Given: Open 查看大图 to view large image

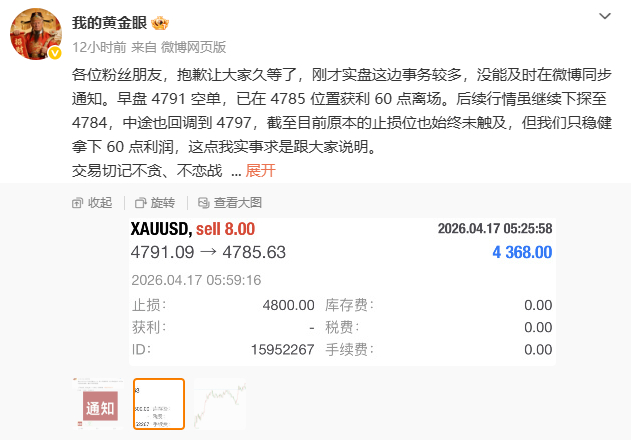Looking at the screenshot, I should point(230,202).
